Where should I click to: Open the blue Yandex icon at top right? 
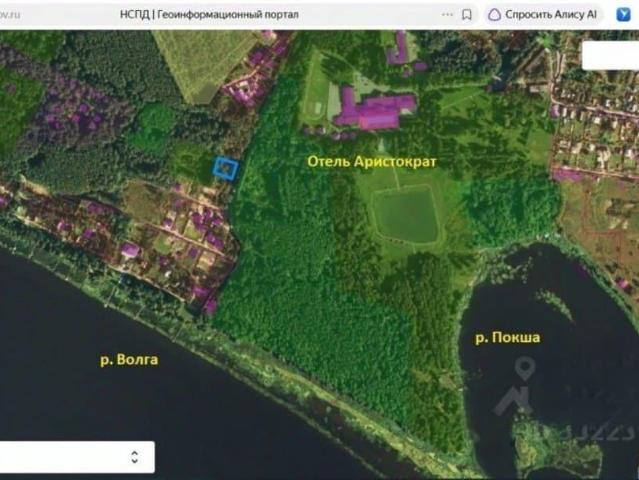623,14
